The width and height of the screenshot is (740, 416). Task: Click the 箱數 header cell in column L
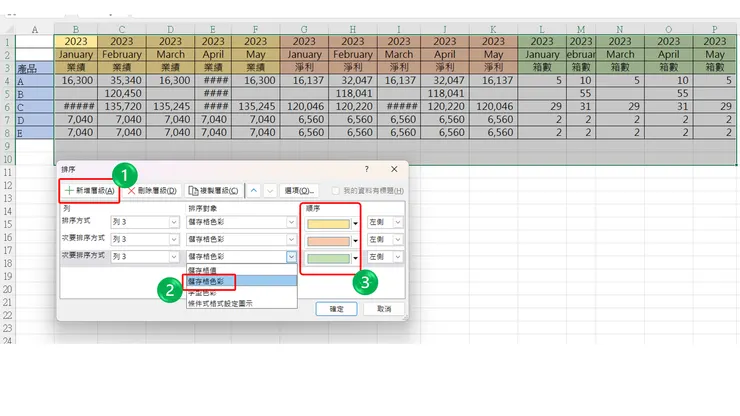click(x=542, y=68)
